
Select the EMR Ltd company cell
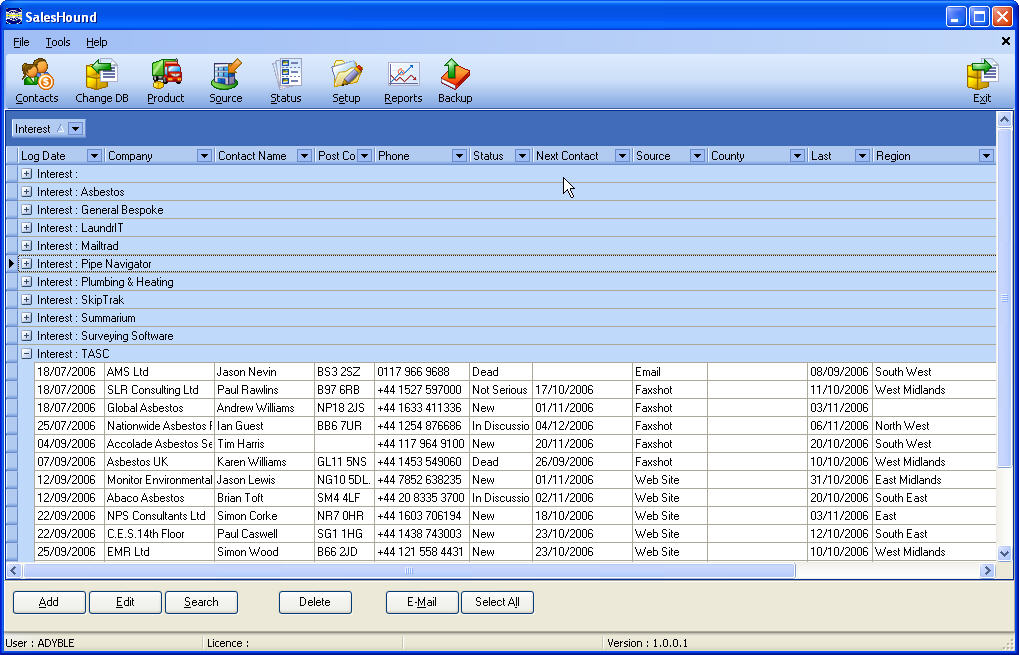click(159, 552)
